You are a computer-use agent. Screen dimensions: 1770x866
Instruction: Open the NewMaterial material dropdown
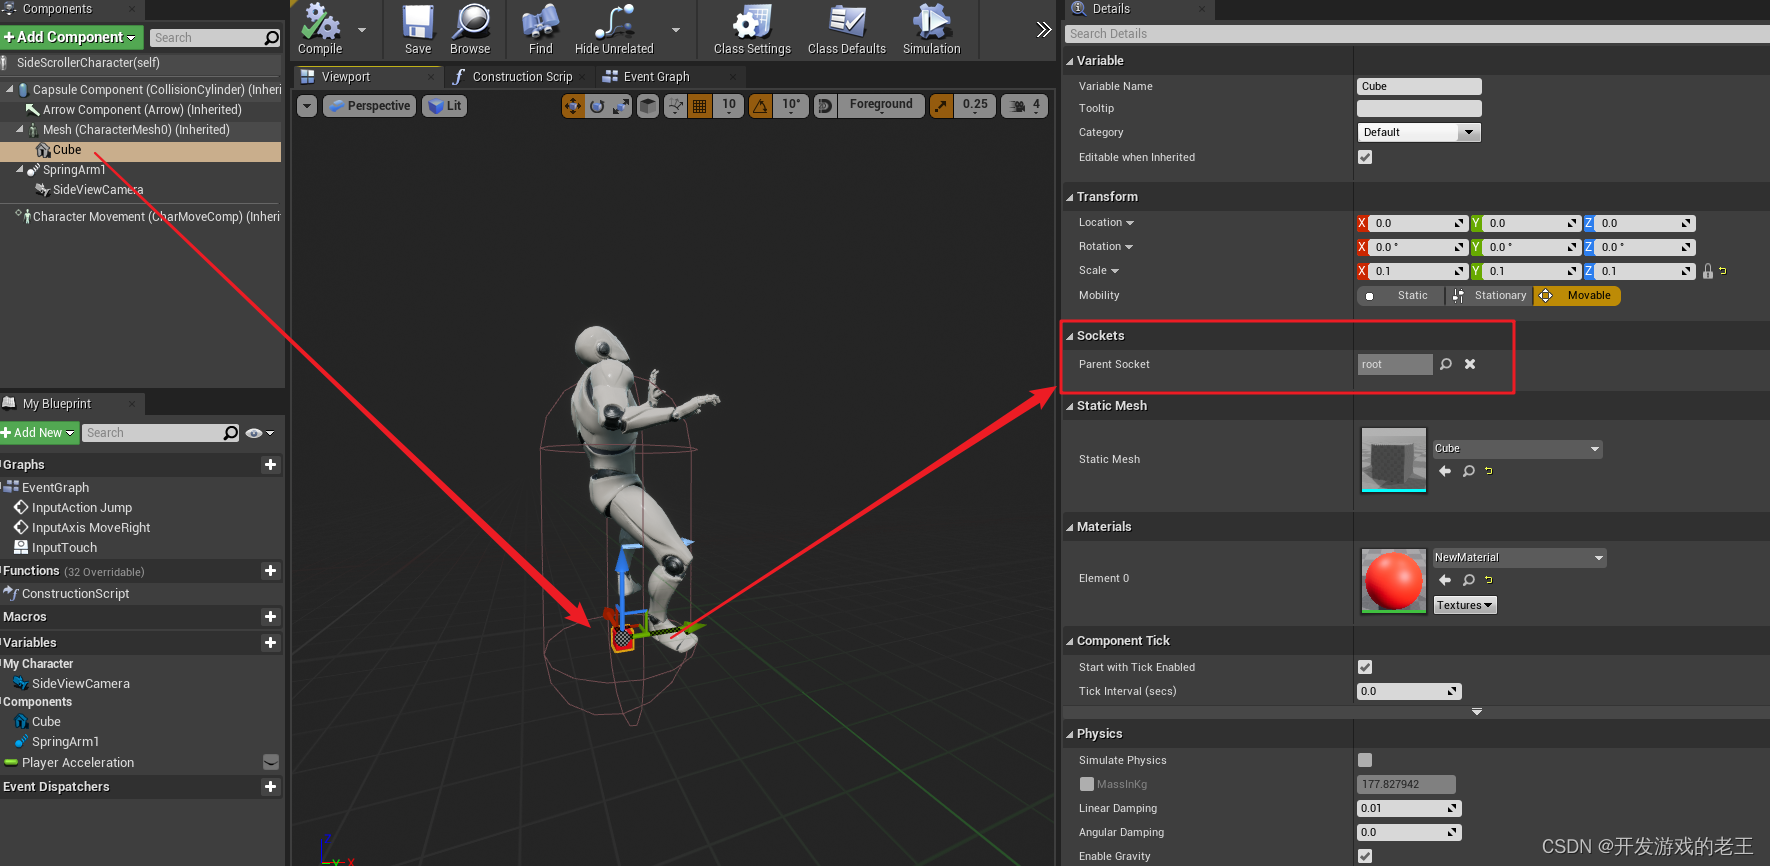pyautogui.click(x=1519, y=557)
